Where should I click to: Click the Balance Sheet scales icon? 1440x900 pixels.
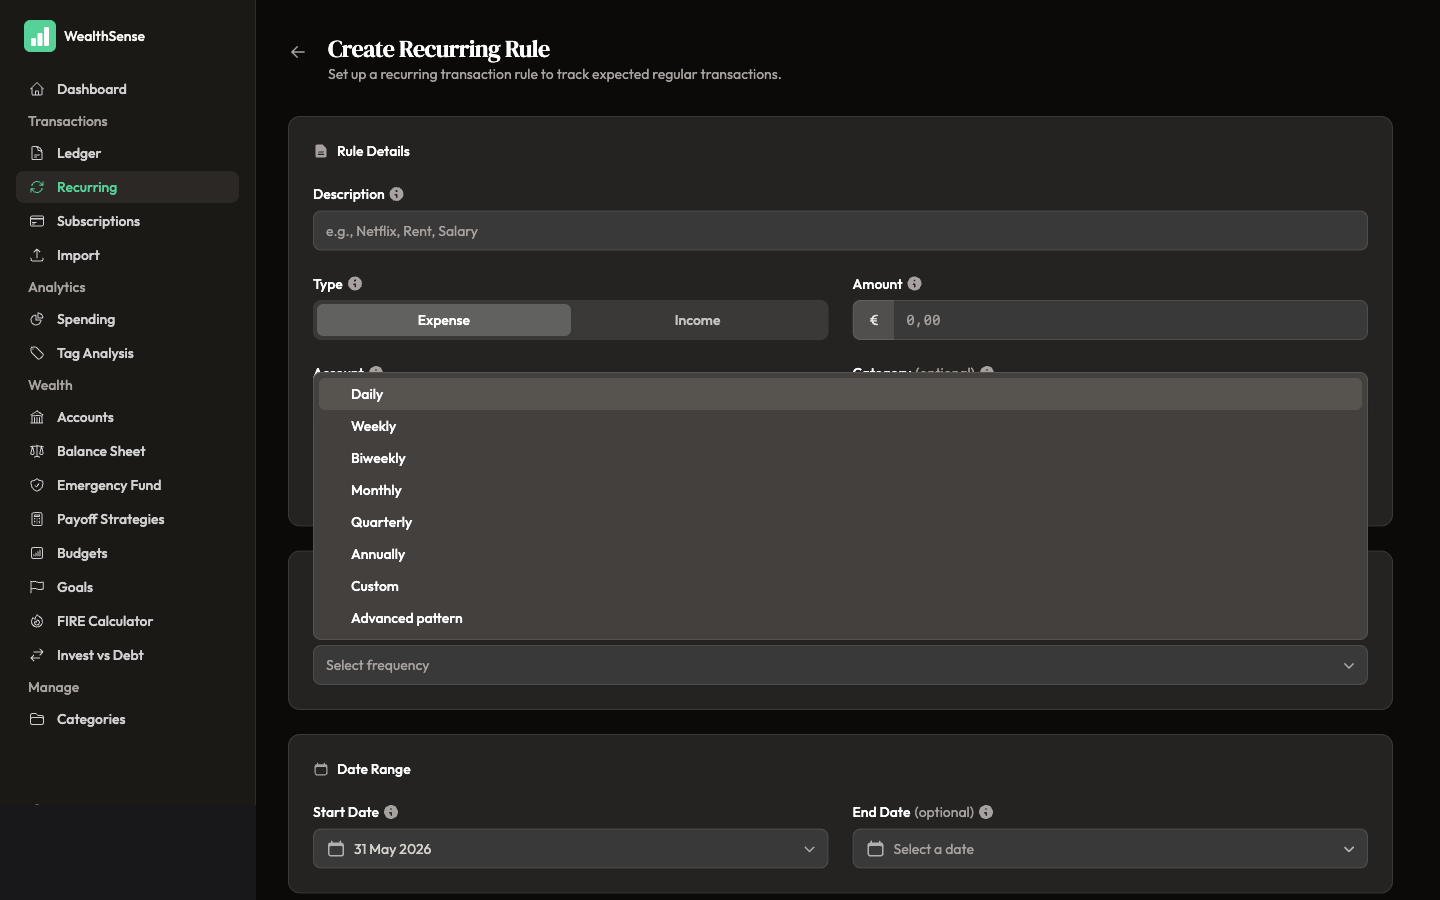[37, 451]
